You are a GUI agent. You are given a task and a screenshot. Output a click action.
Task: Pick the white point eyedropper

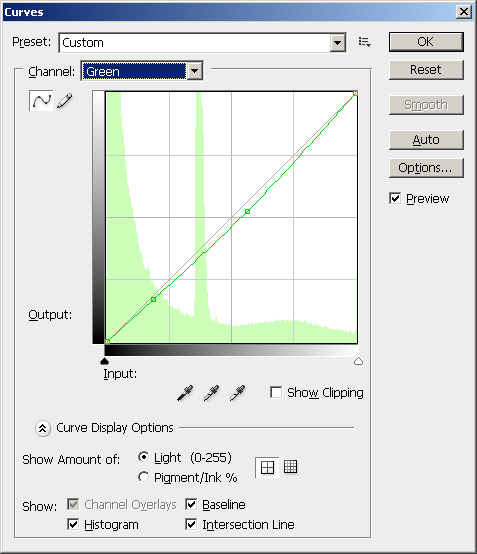(x=237, y=393)
